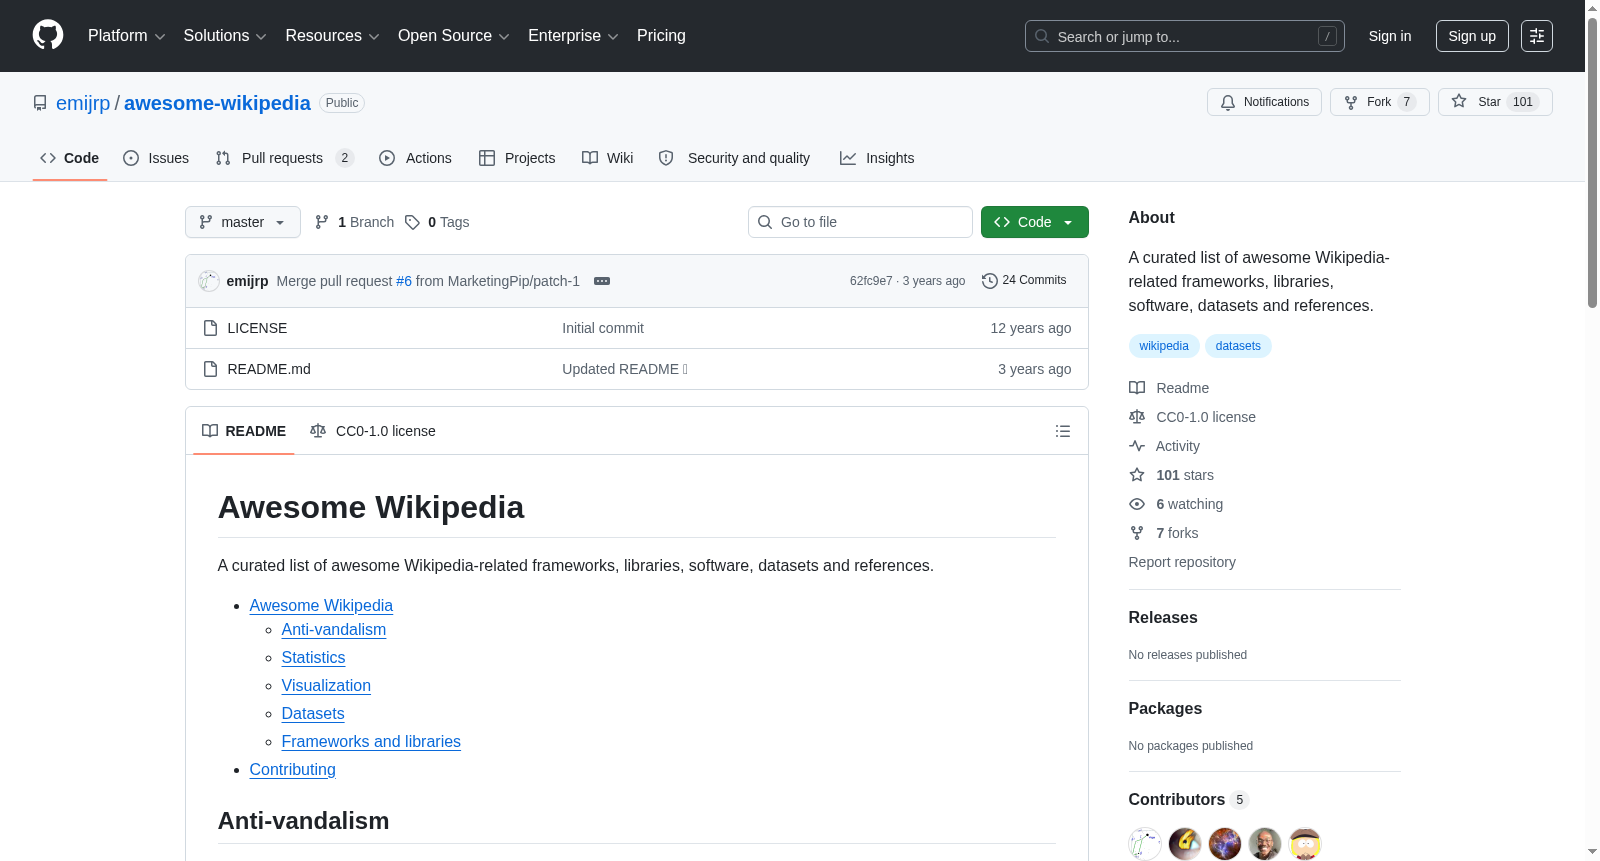Open the fourth contributor avatar

pos(1265,844)
